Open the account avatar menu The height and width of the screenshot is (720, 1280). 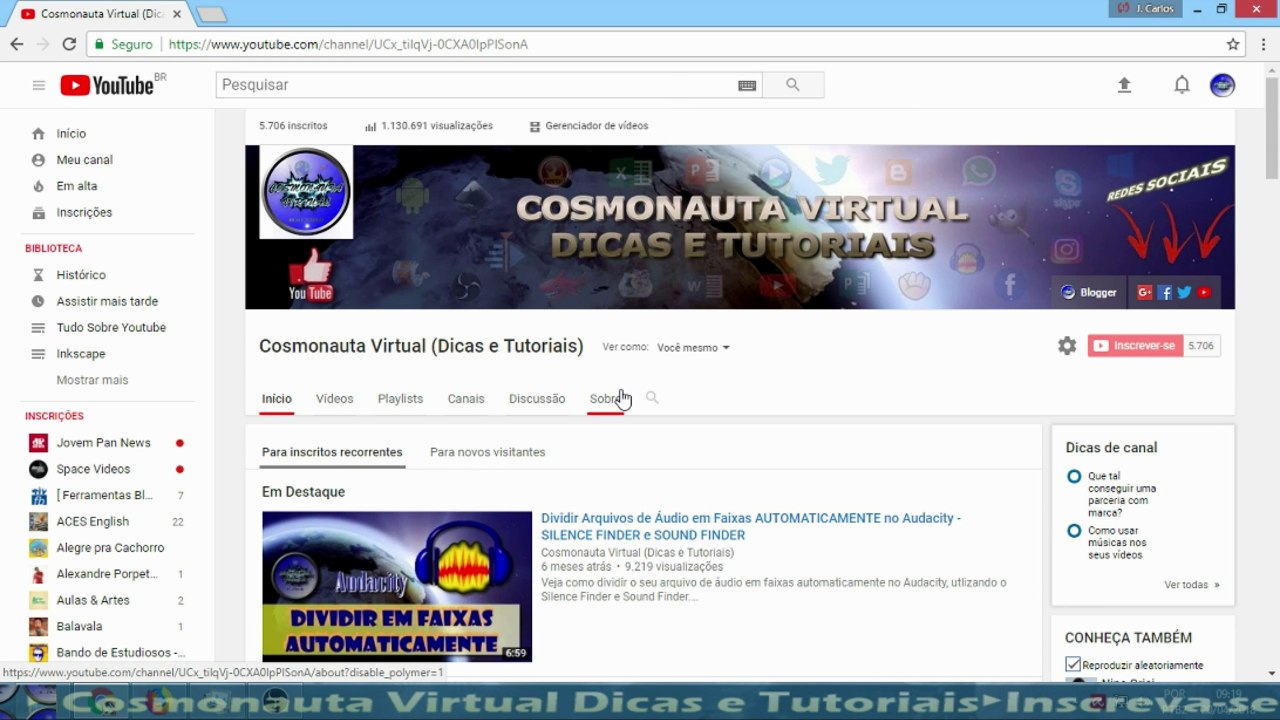pos(1222,85)
